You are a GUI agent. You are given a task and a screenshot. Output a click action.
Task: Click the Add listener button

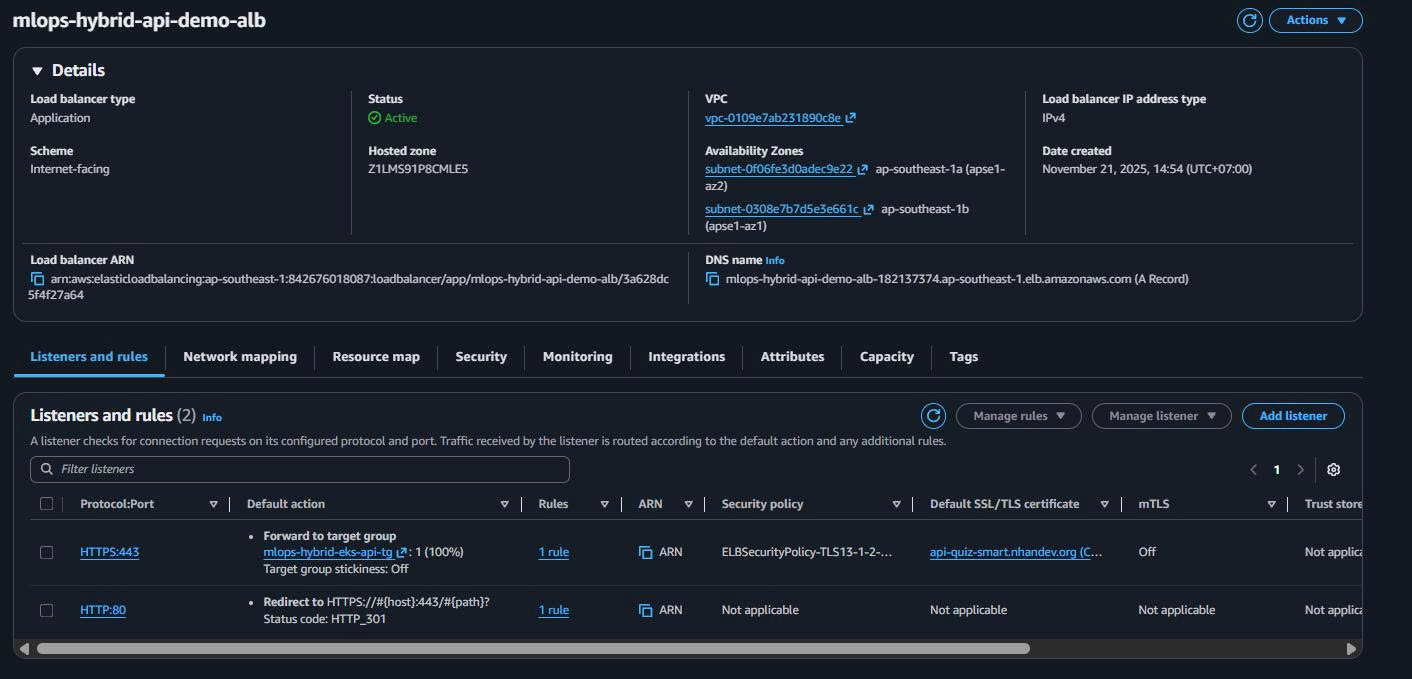(x=1292, y=416)
